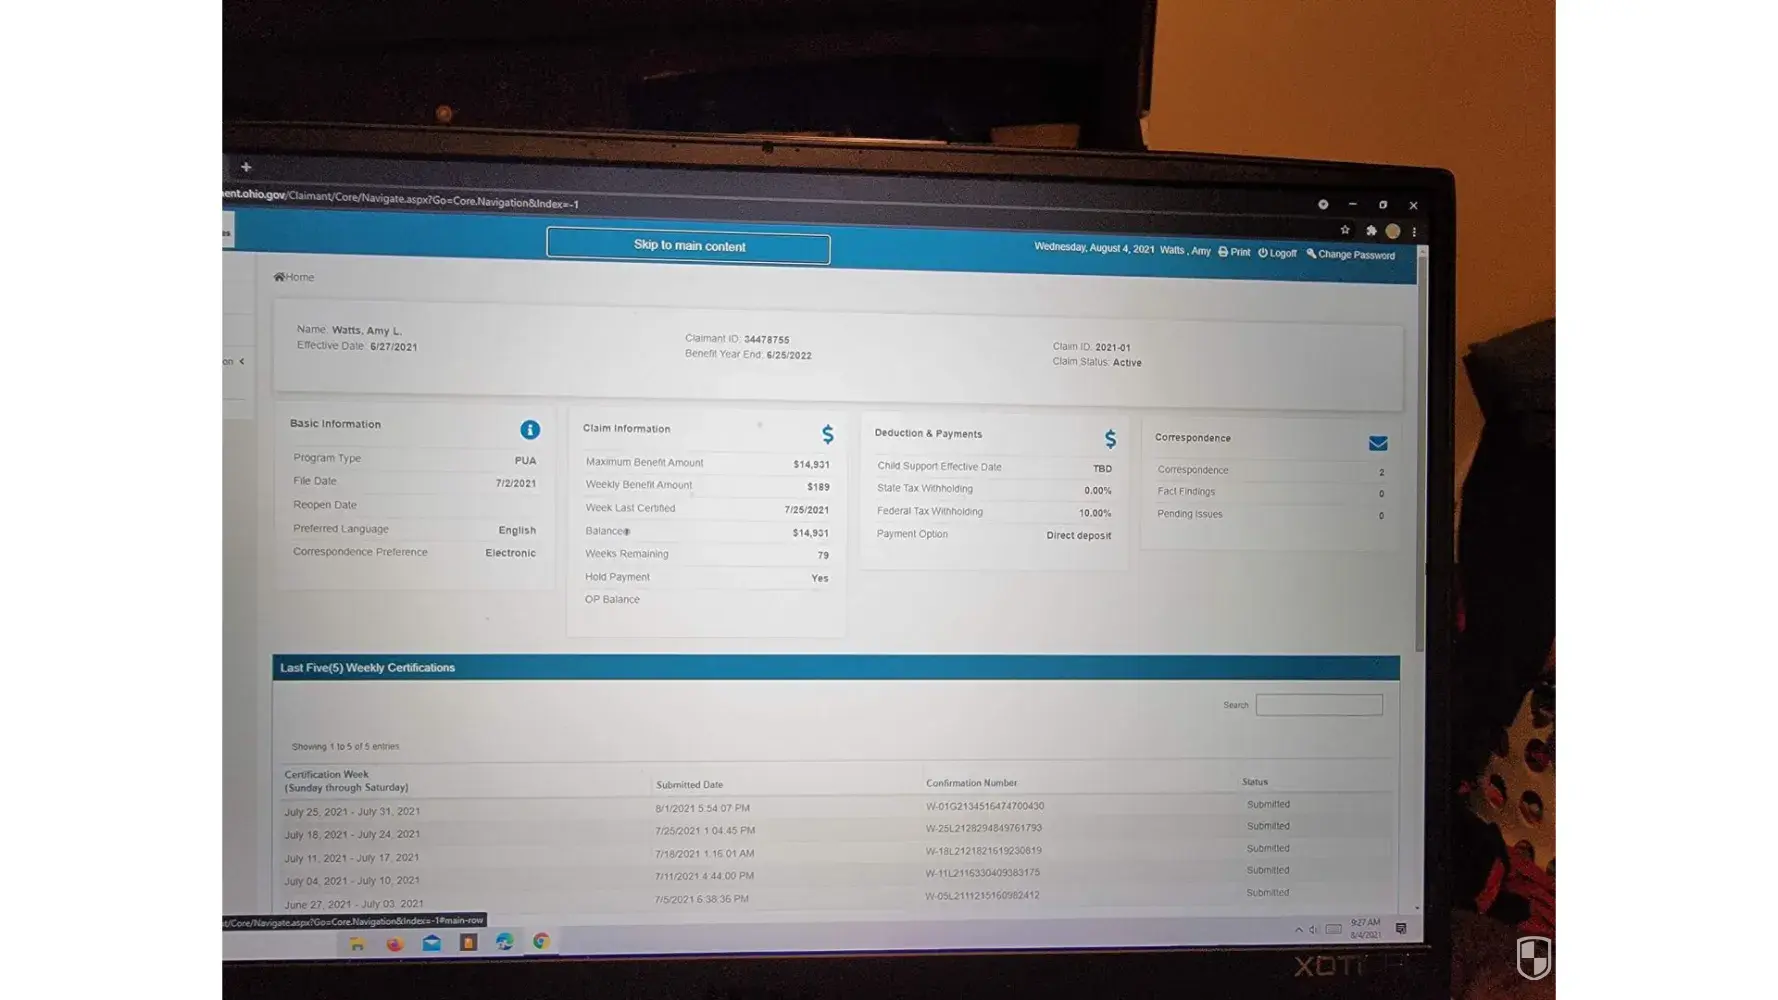Focus the certifications Search field
Screen dimensions: 1778x1000
(1319, 705)
